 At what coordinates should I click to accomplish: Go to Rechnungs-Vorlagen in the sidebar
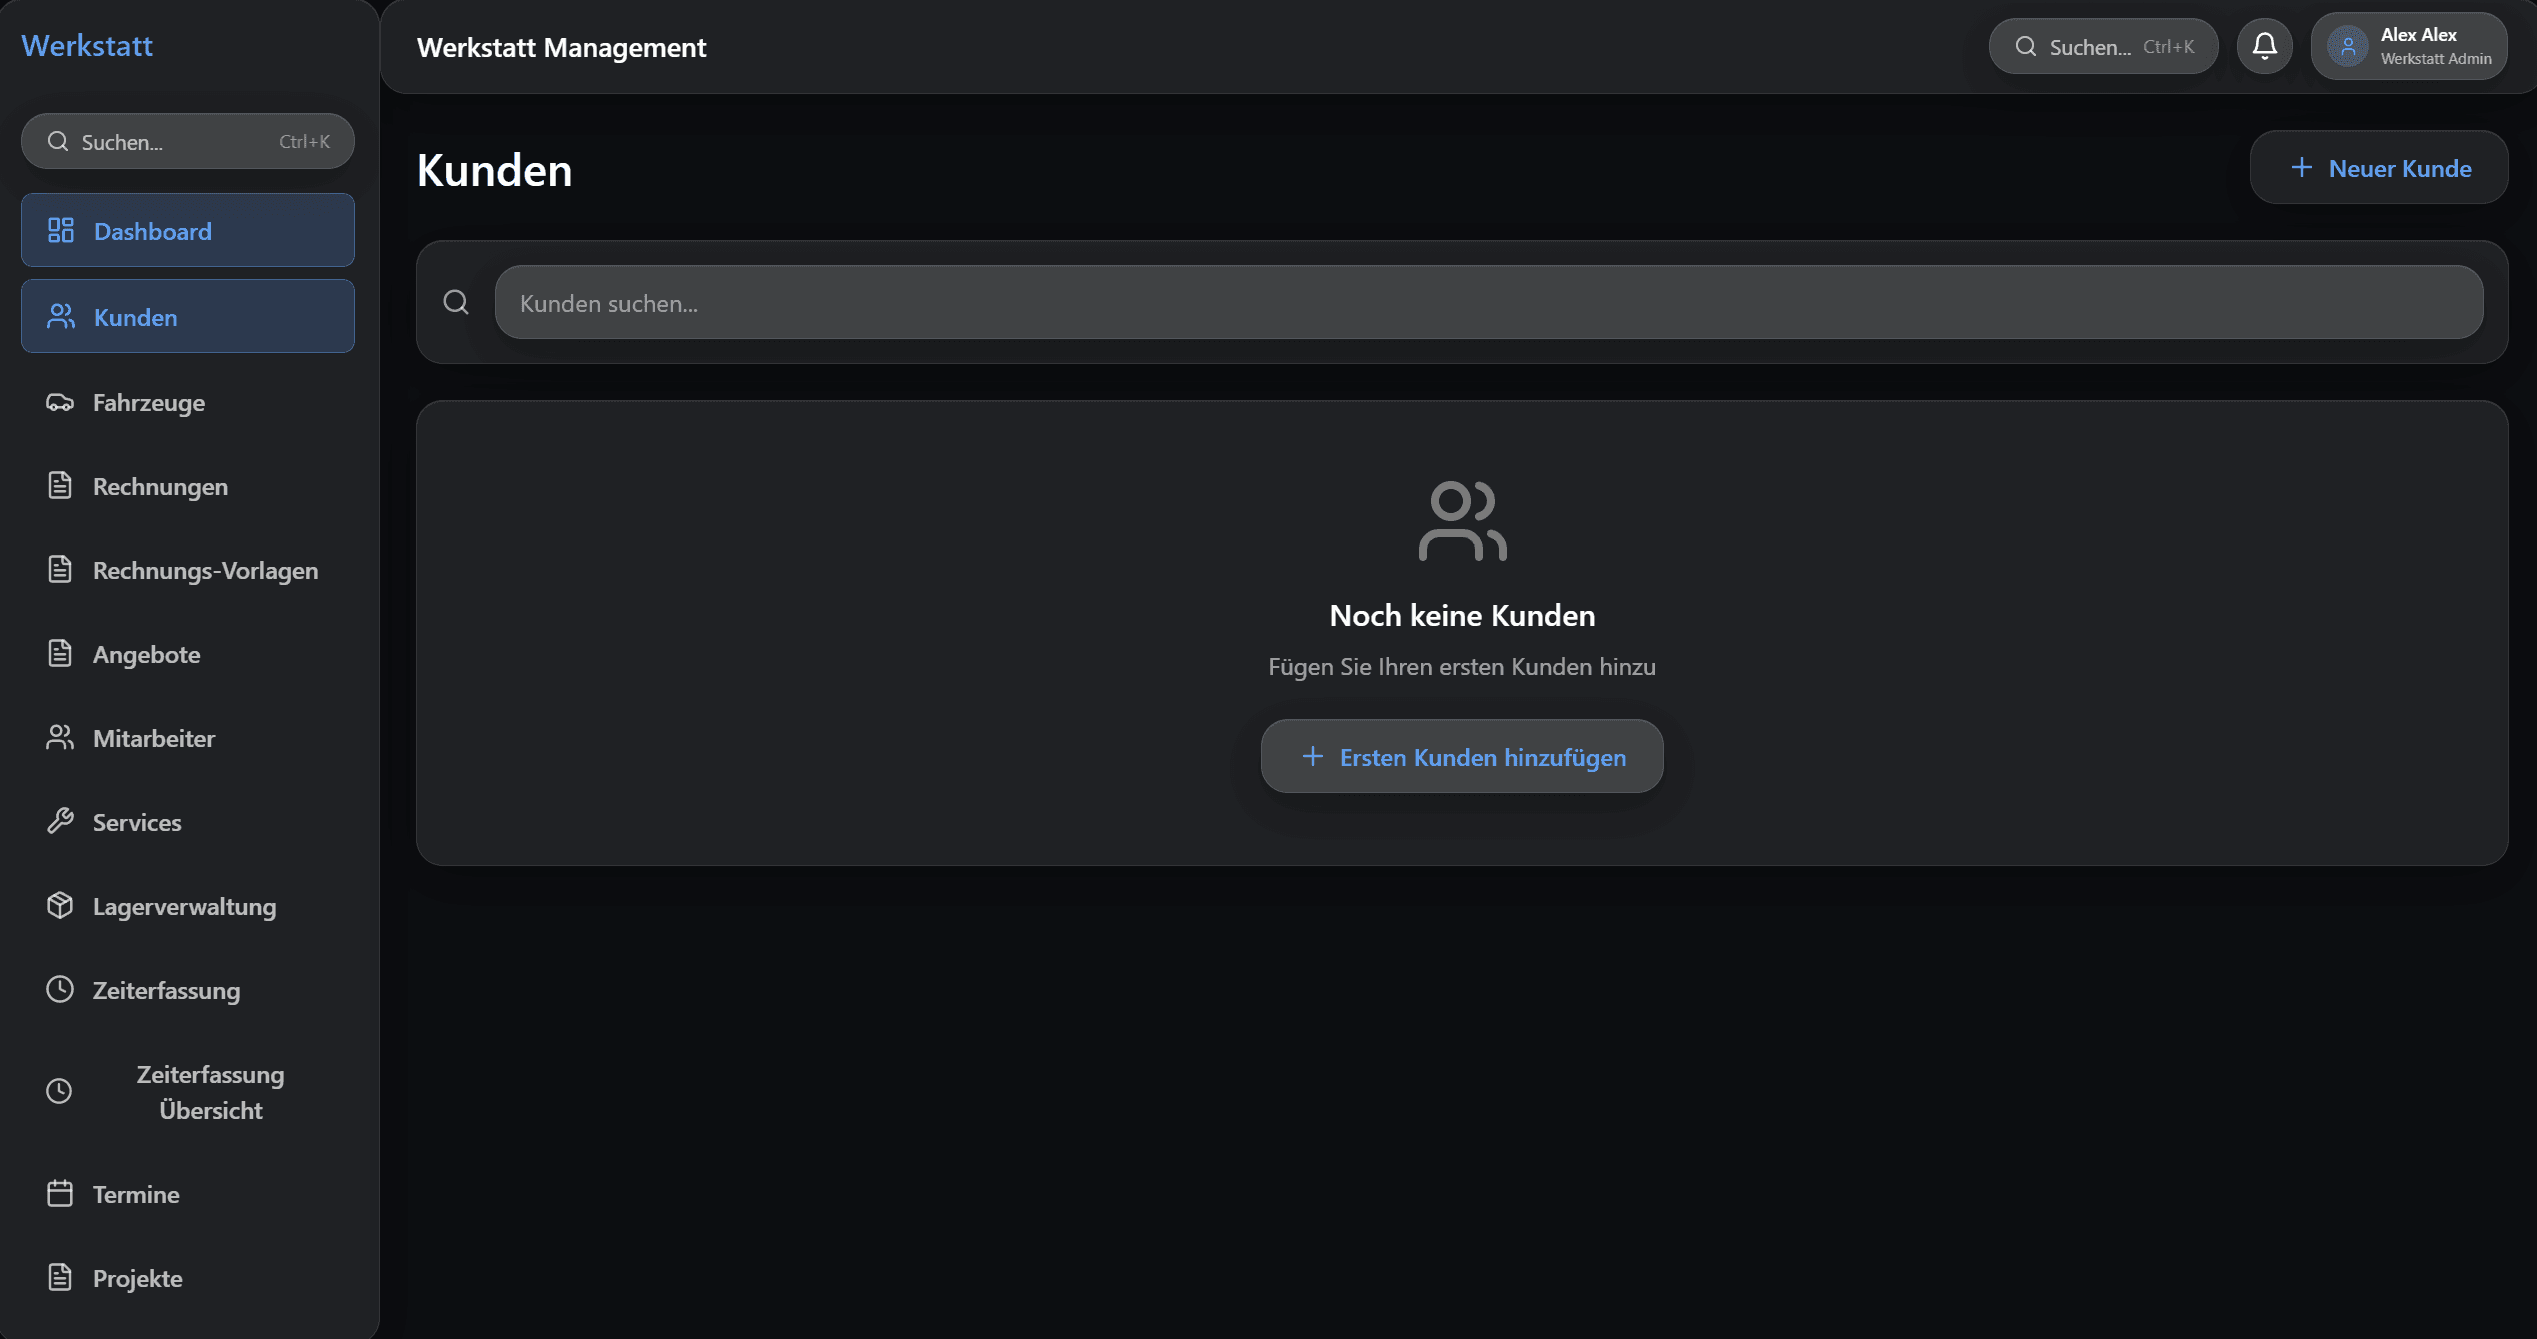(x=205, y=571)
